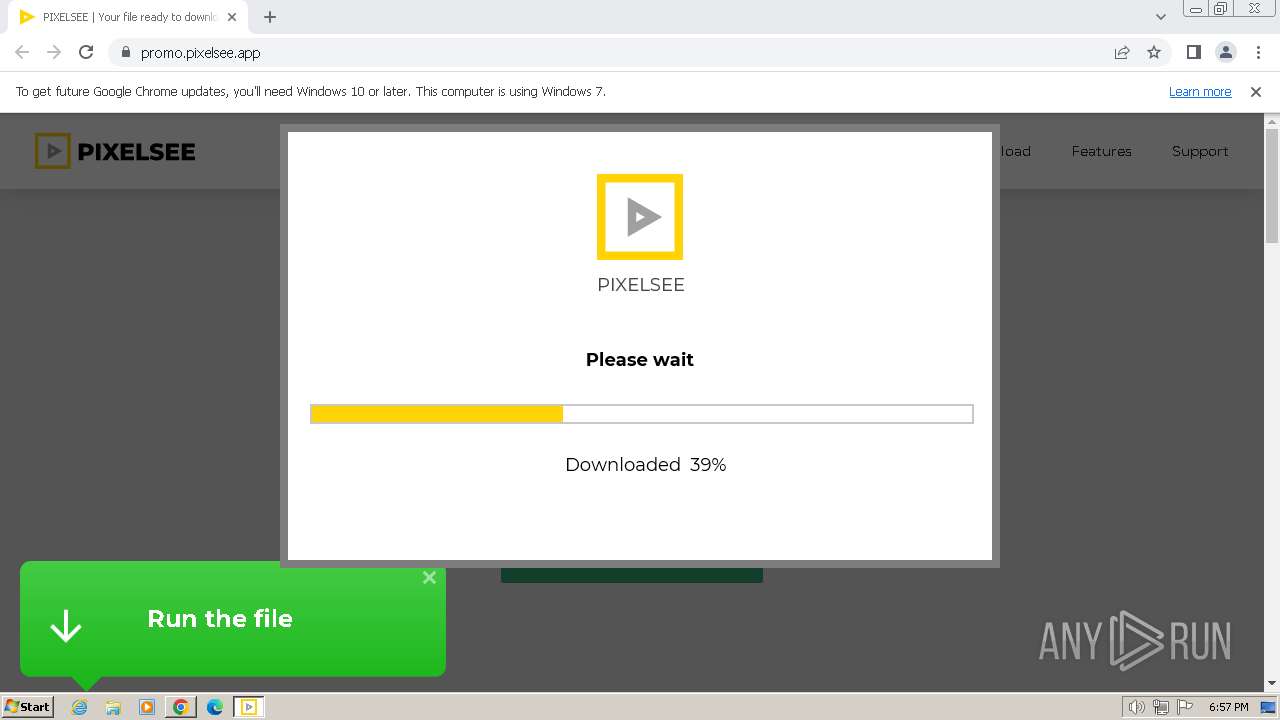Screen dimensions: 1280x720
Task: View site security lock info
Action: 125,52
